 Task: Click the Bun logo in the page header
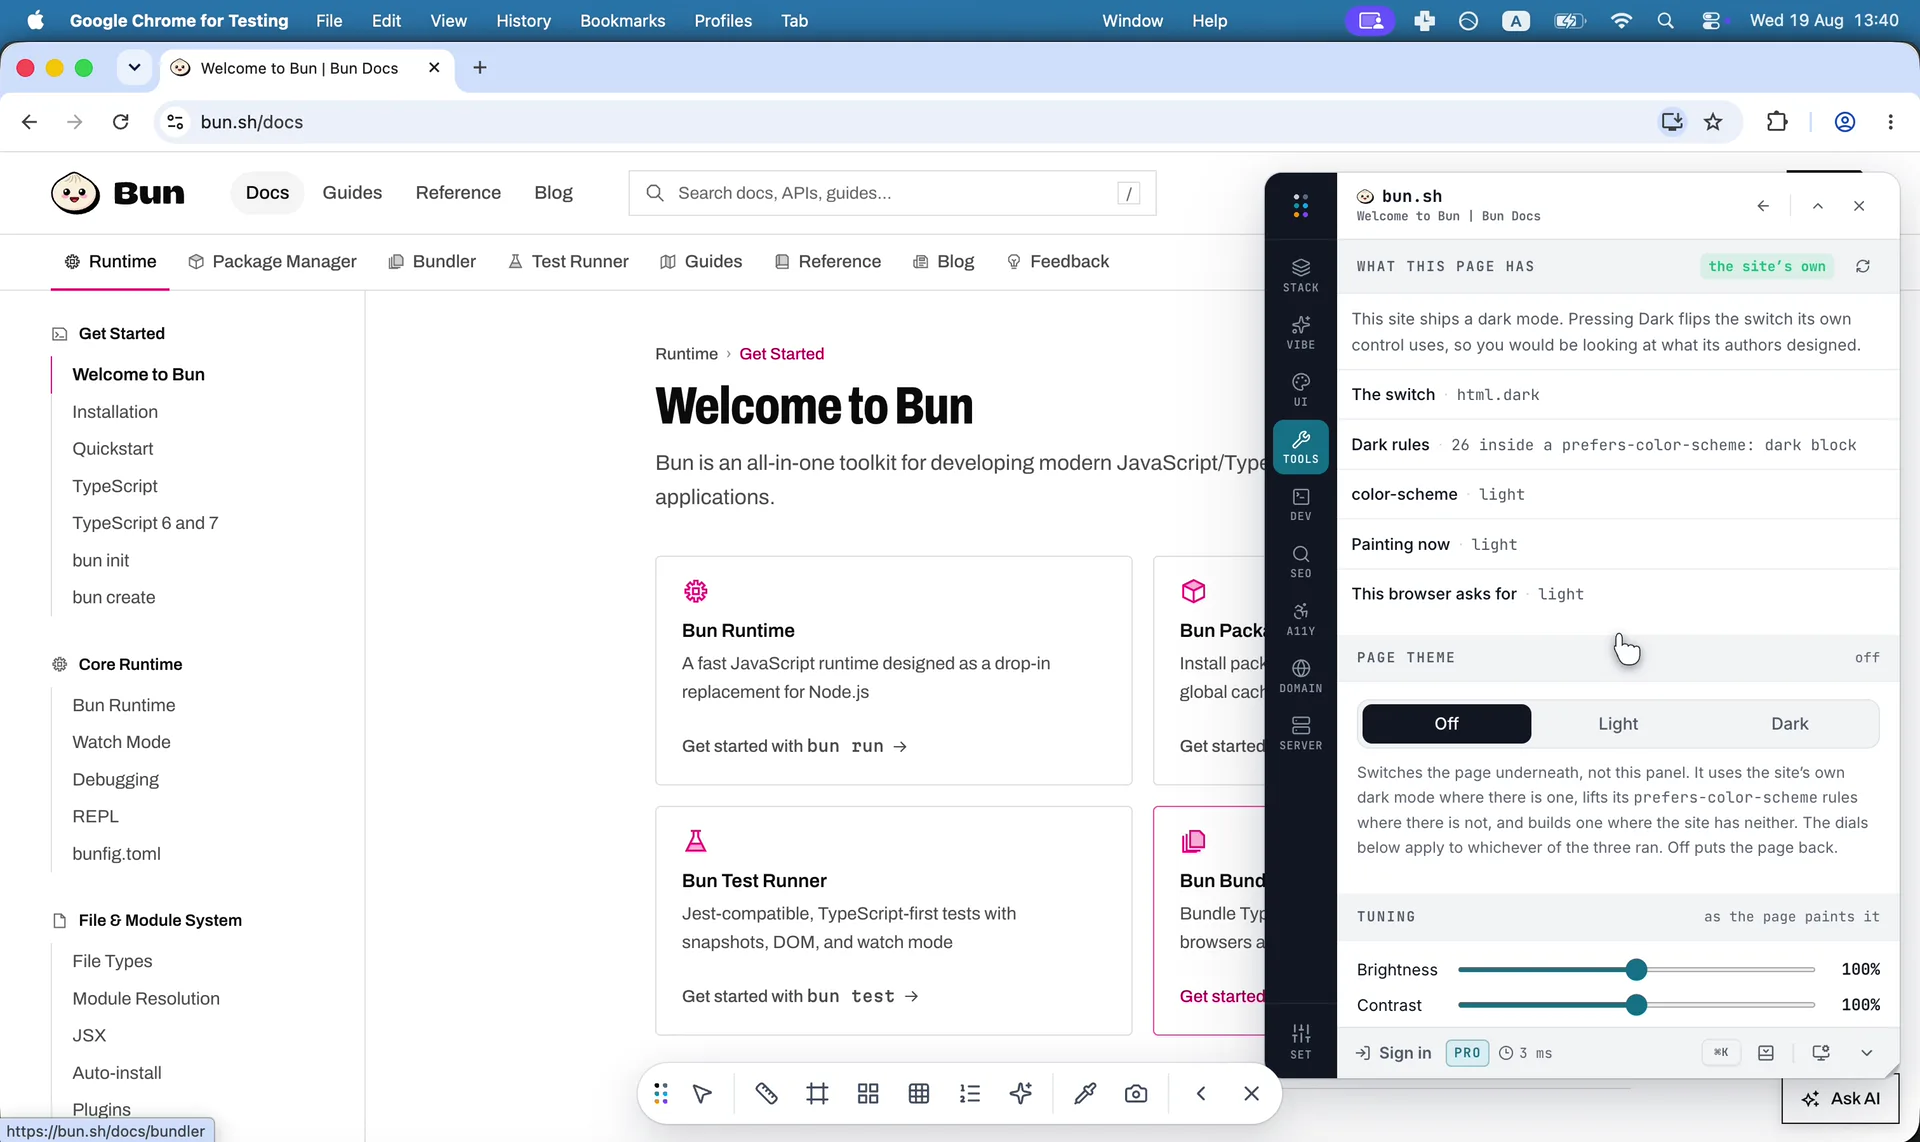click(x=118, y=193)
